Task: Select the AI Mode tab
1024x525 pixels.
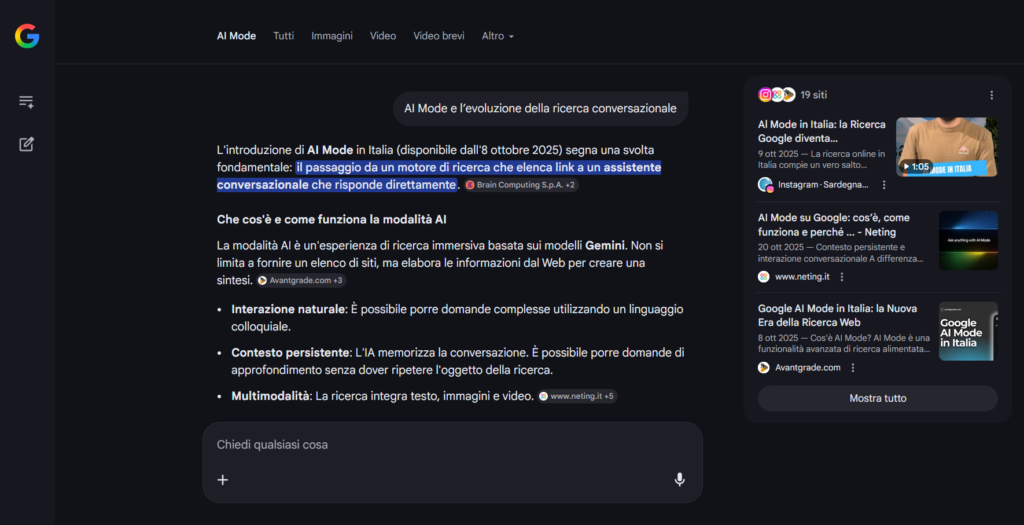Action: [x=236, y=36]
